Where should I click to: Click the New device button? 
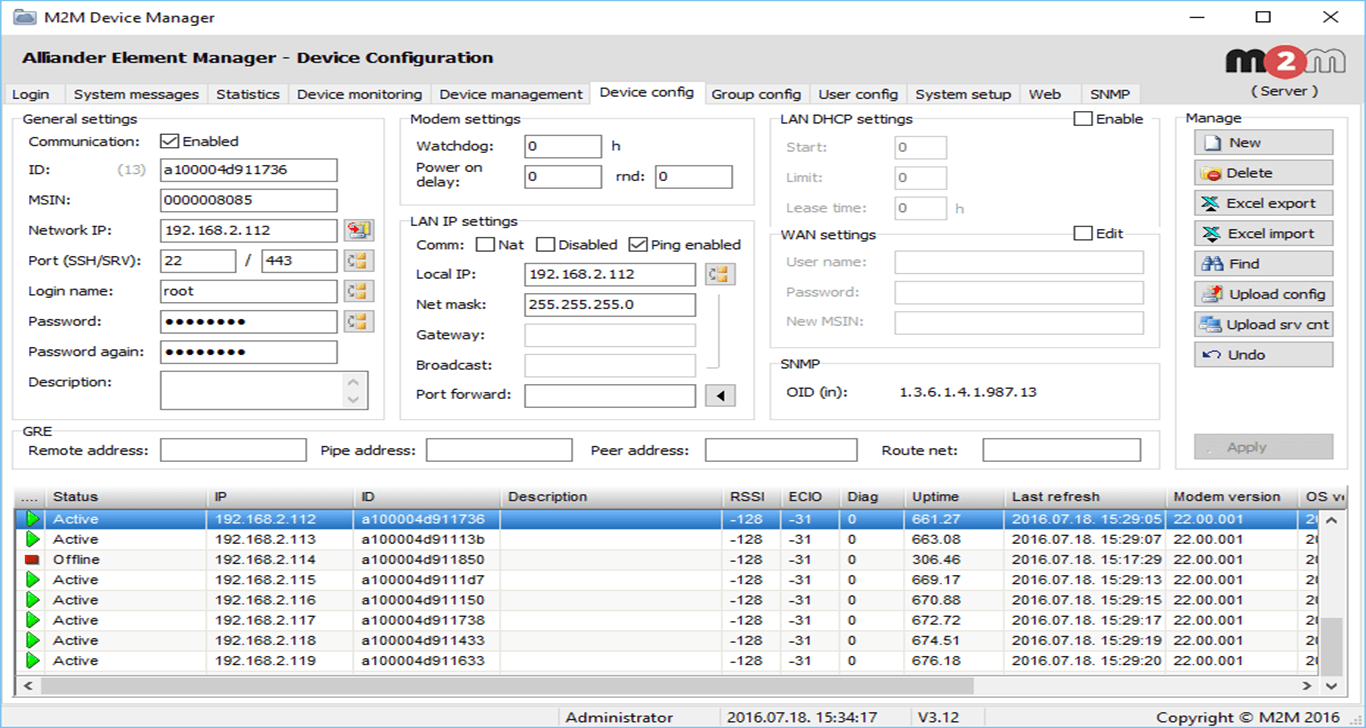[x=1263, y=142]
